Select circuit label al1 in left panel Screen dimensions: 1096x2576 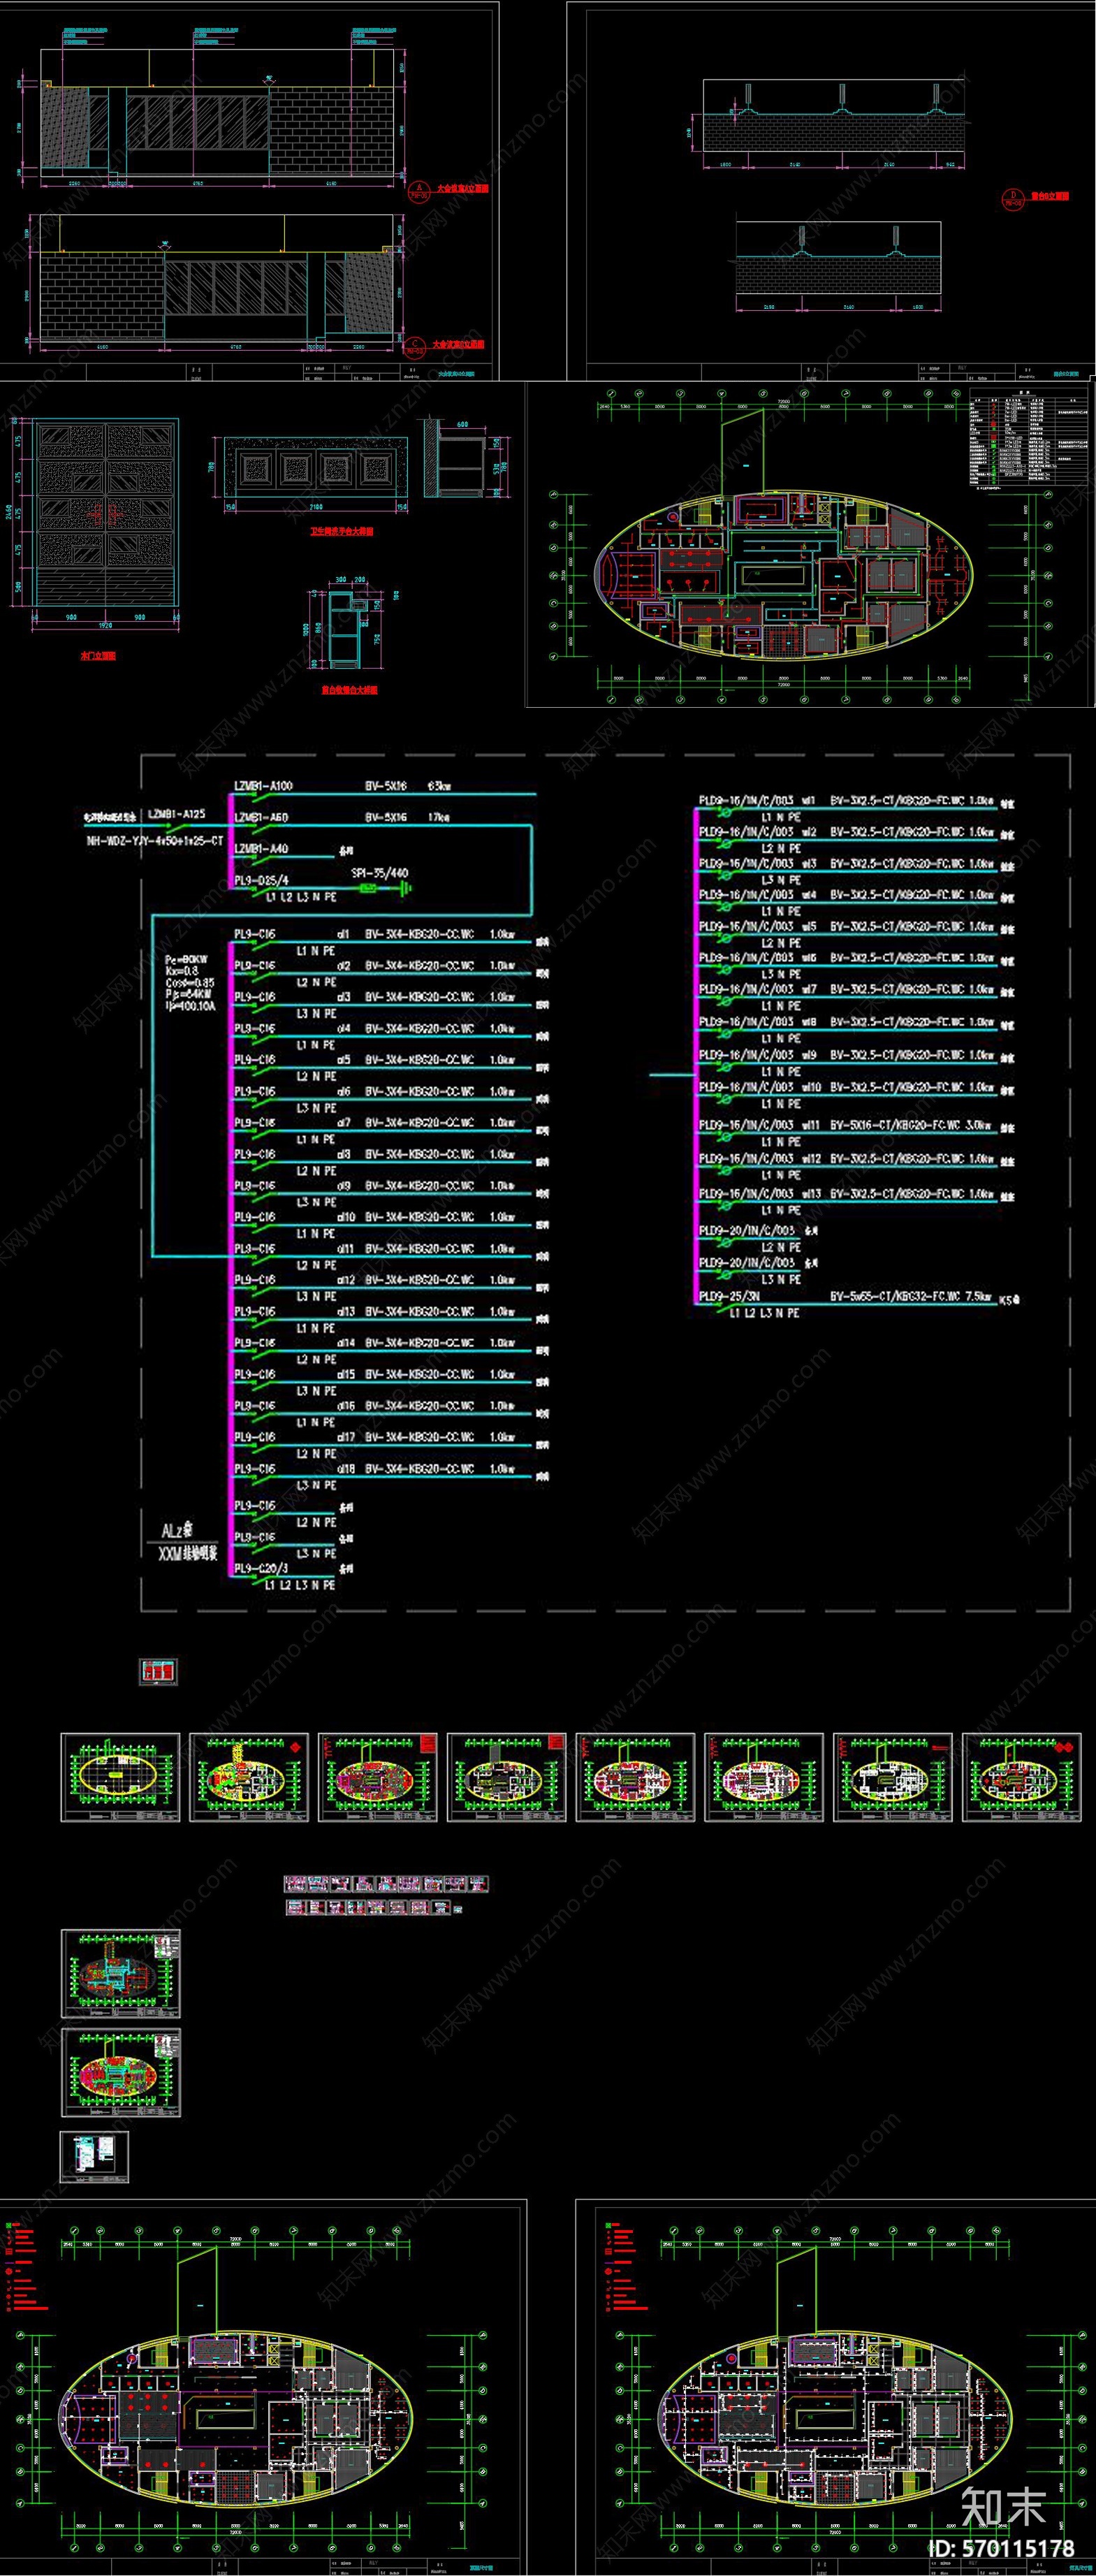(x=343, y=934)
